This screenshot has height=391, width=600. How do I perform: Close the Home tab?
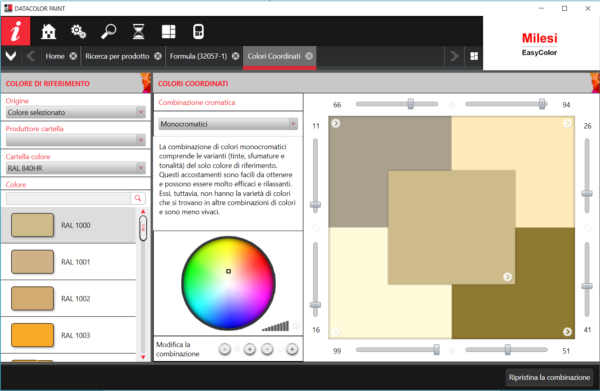tap(73, 56)
